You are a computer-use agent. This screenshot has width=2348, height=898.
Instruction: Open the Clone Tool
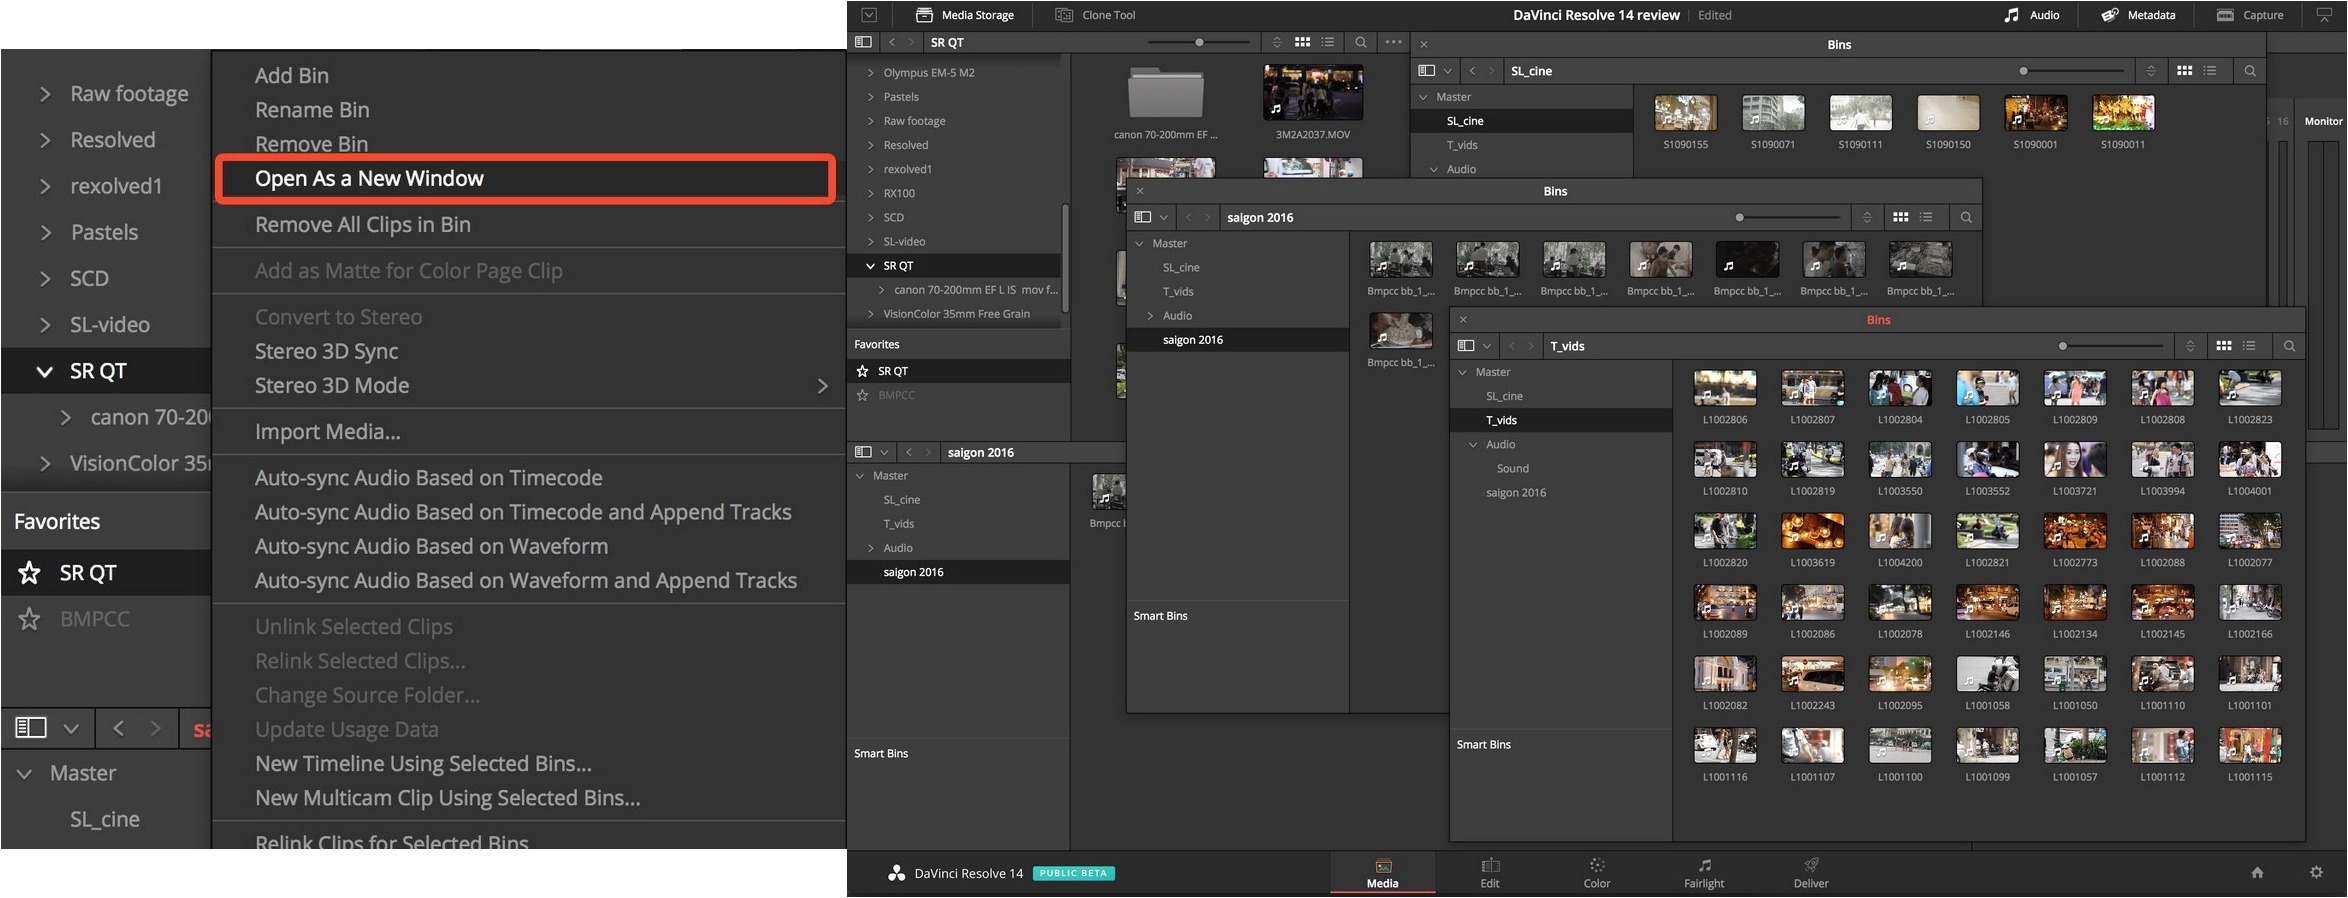(1096, 15)
